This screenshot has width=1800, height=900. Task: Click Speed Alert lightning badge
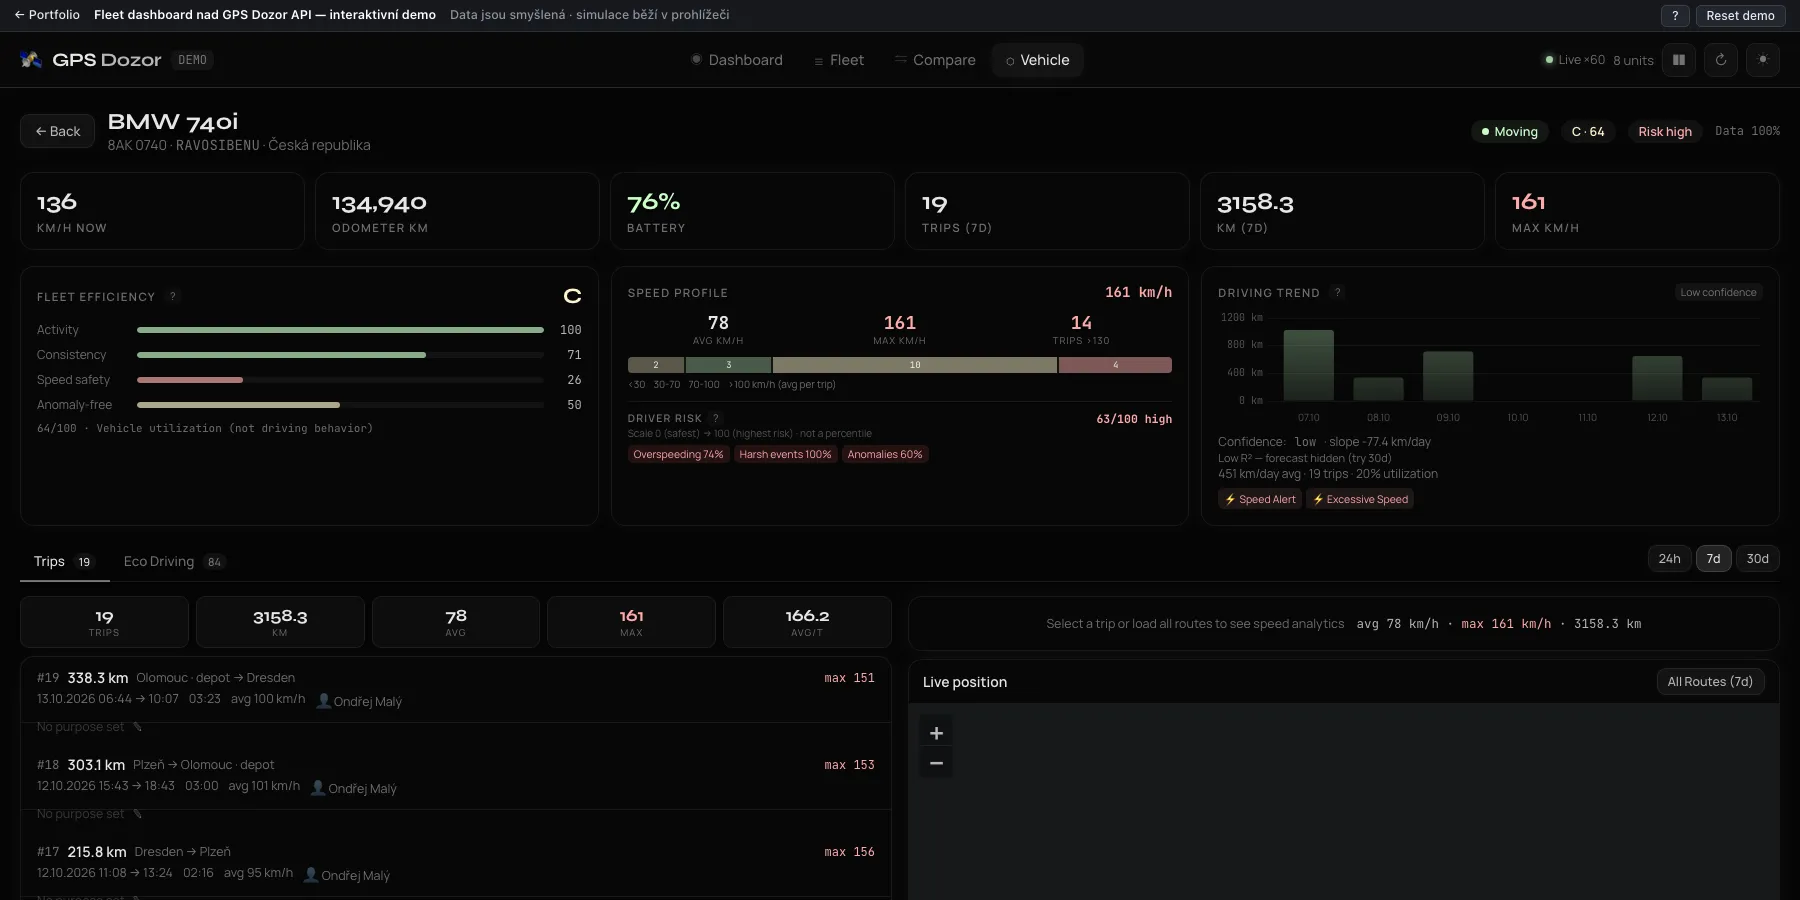1260,499
